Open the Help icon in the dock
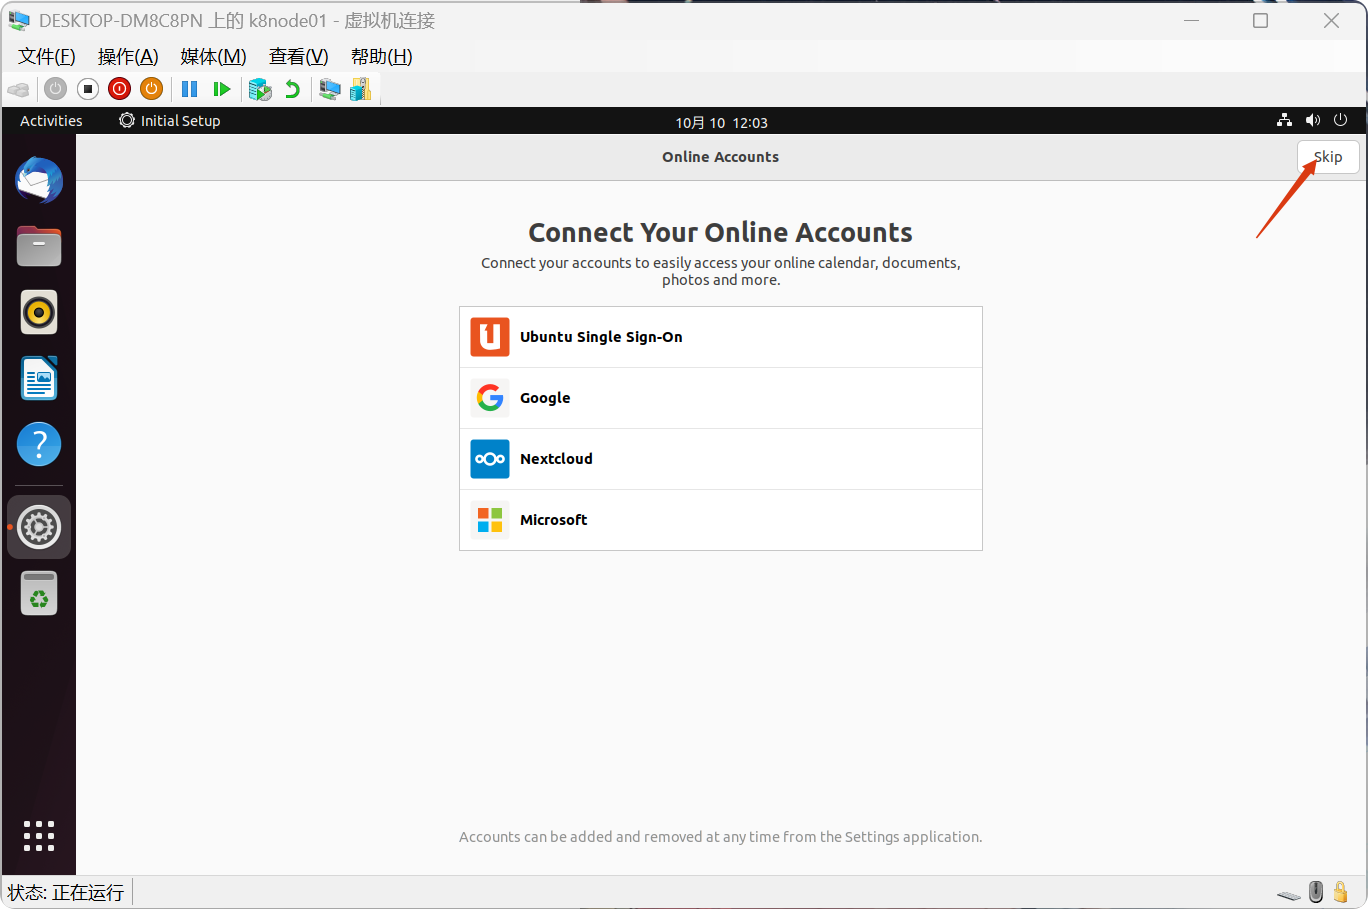Viewport: 1368px width, 909px height. [x=39, y=444]
